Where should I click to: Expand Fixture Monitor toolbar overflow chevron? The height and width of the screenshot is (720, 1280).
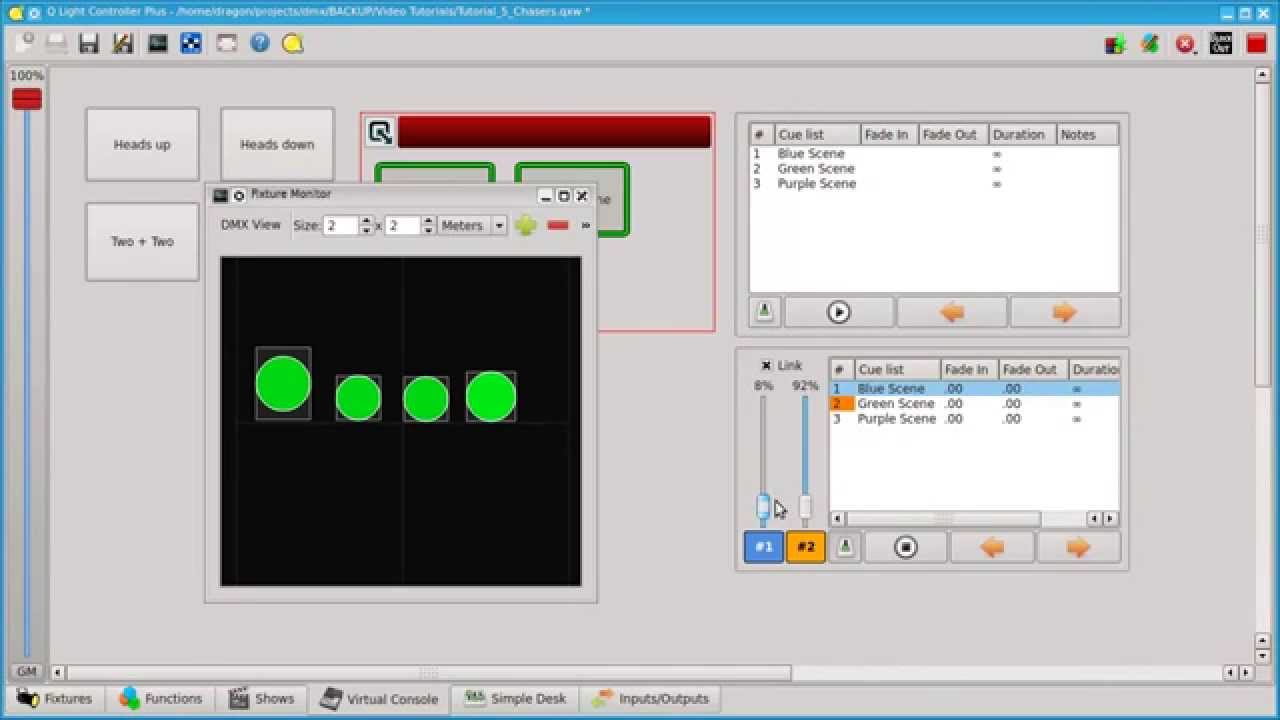586,225
